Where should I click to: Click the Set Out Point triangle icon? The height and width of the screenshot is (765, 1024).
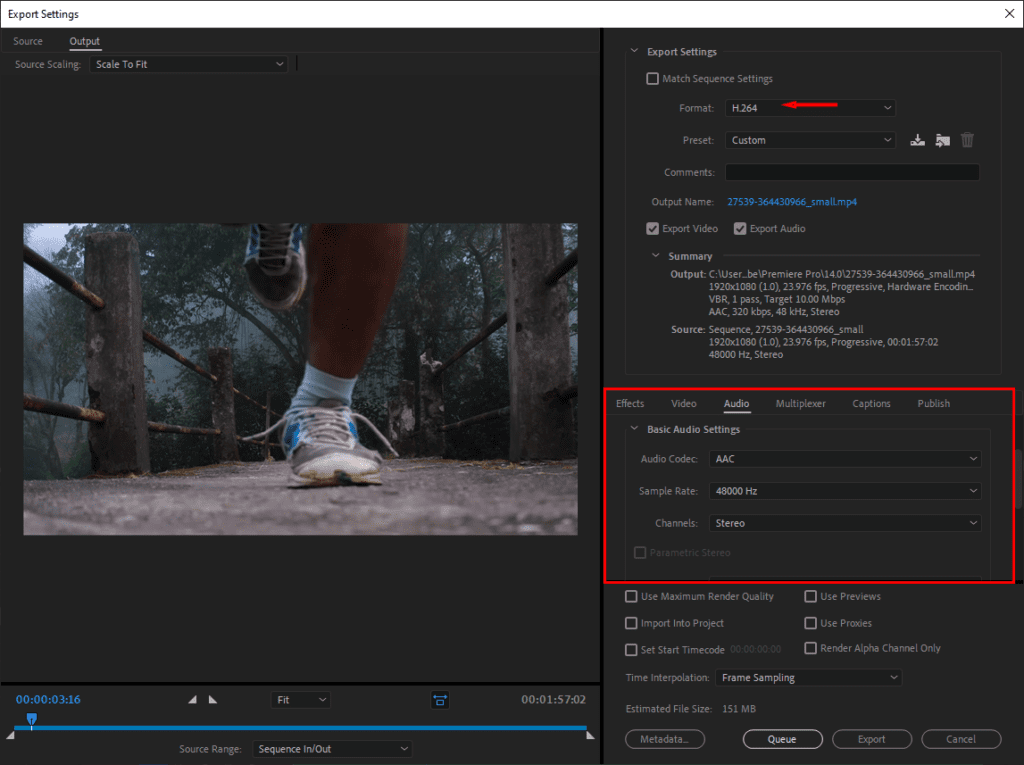(x=212, y=699)
